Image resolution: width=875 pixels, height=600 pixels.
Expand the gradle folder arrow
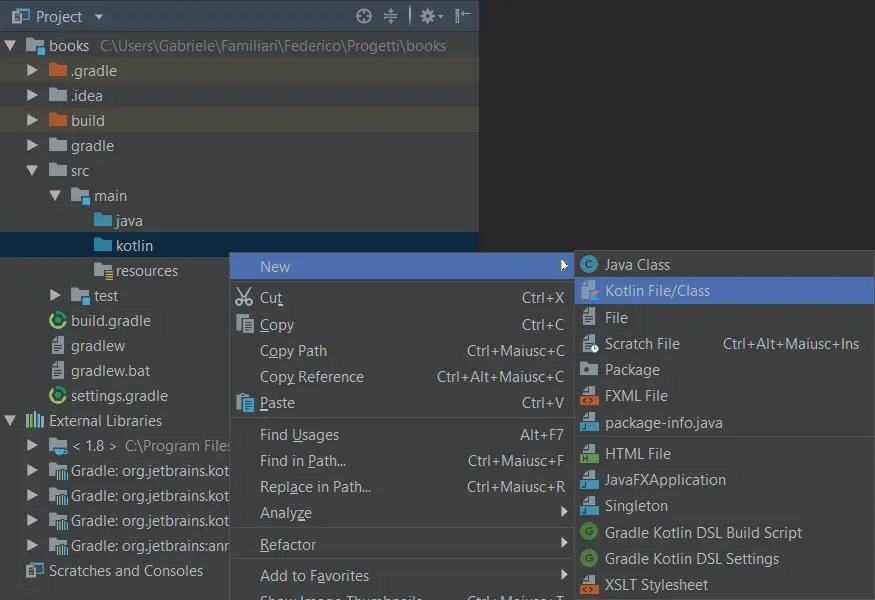tap(32, 145)
